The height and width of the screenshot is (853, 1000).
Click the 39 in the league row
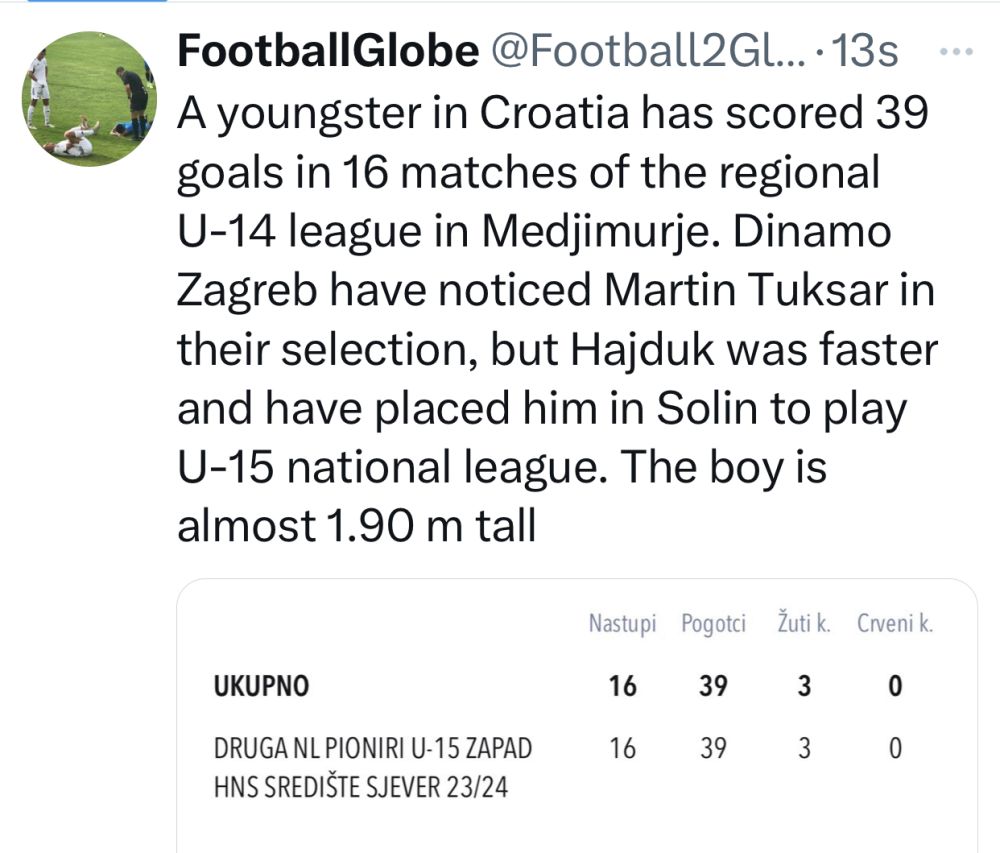coord(713,748)
